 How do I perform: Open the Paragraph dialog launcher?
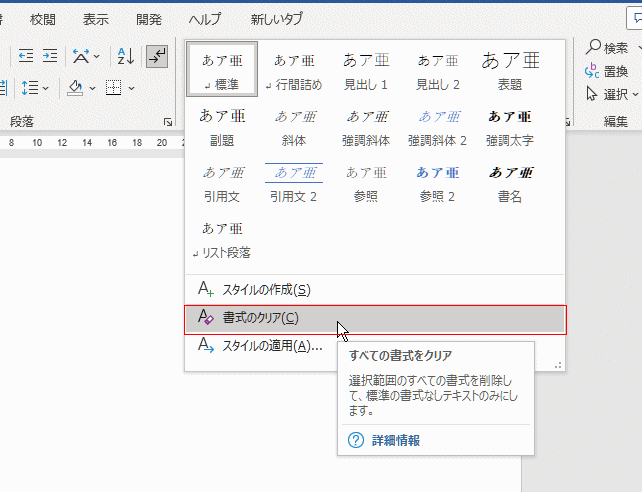(x=168, y=122)
